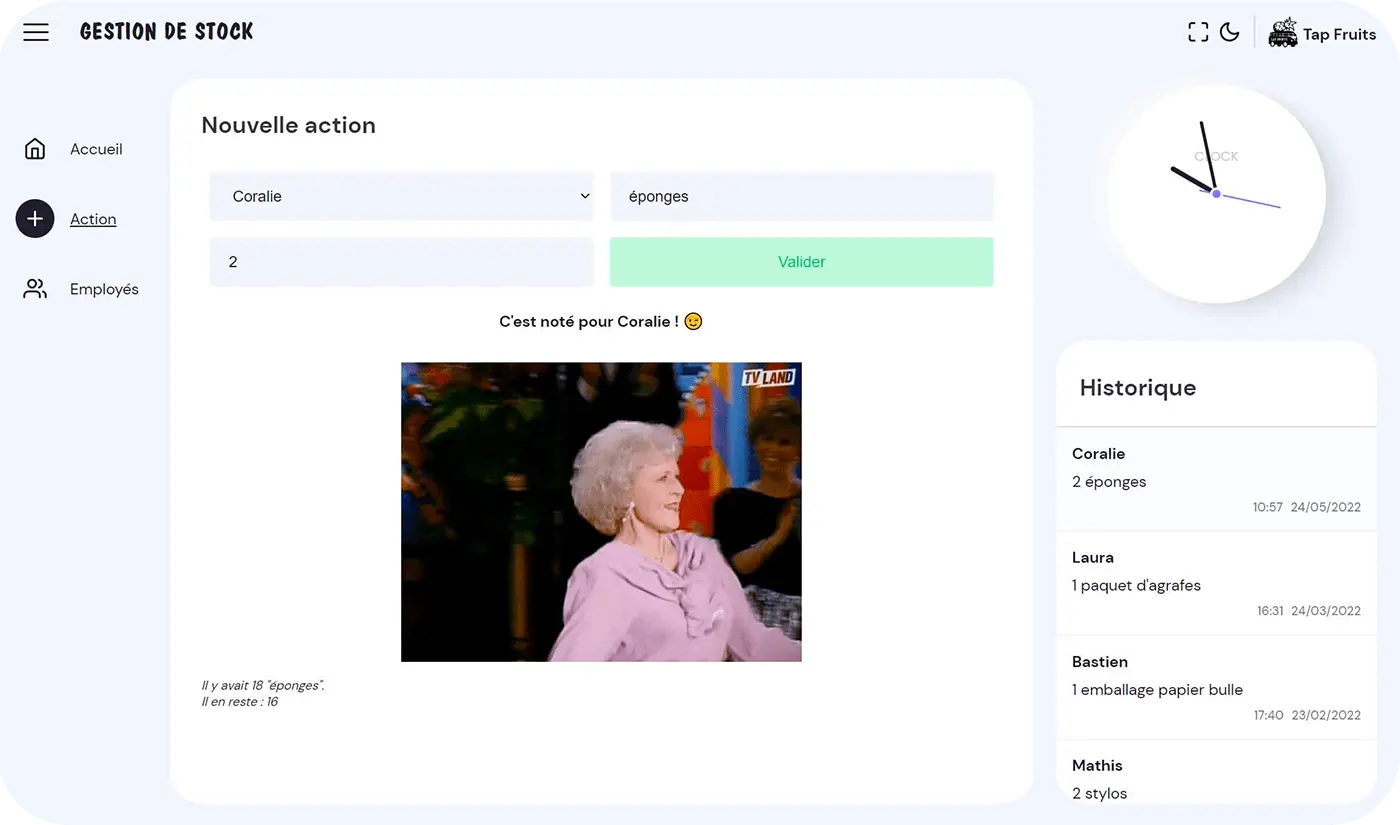1400x825 pixels.
Task: Click the dancing woman GIF image
Action: click(601, 511)
